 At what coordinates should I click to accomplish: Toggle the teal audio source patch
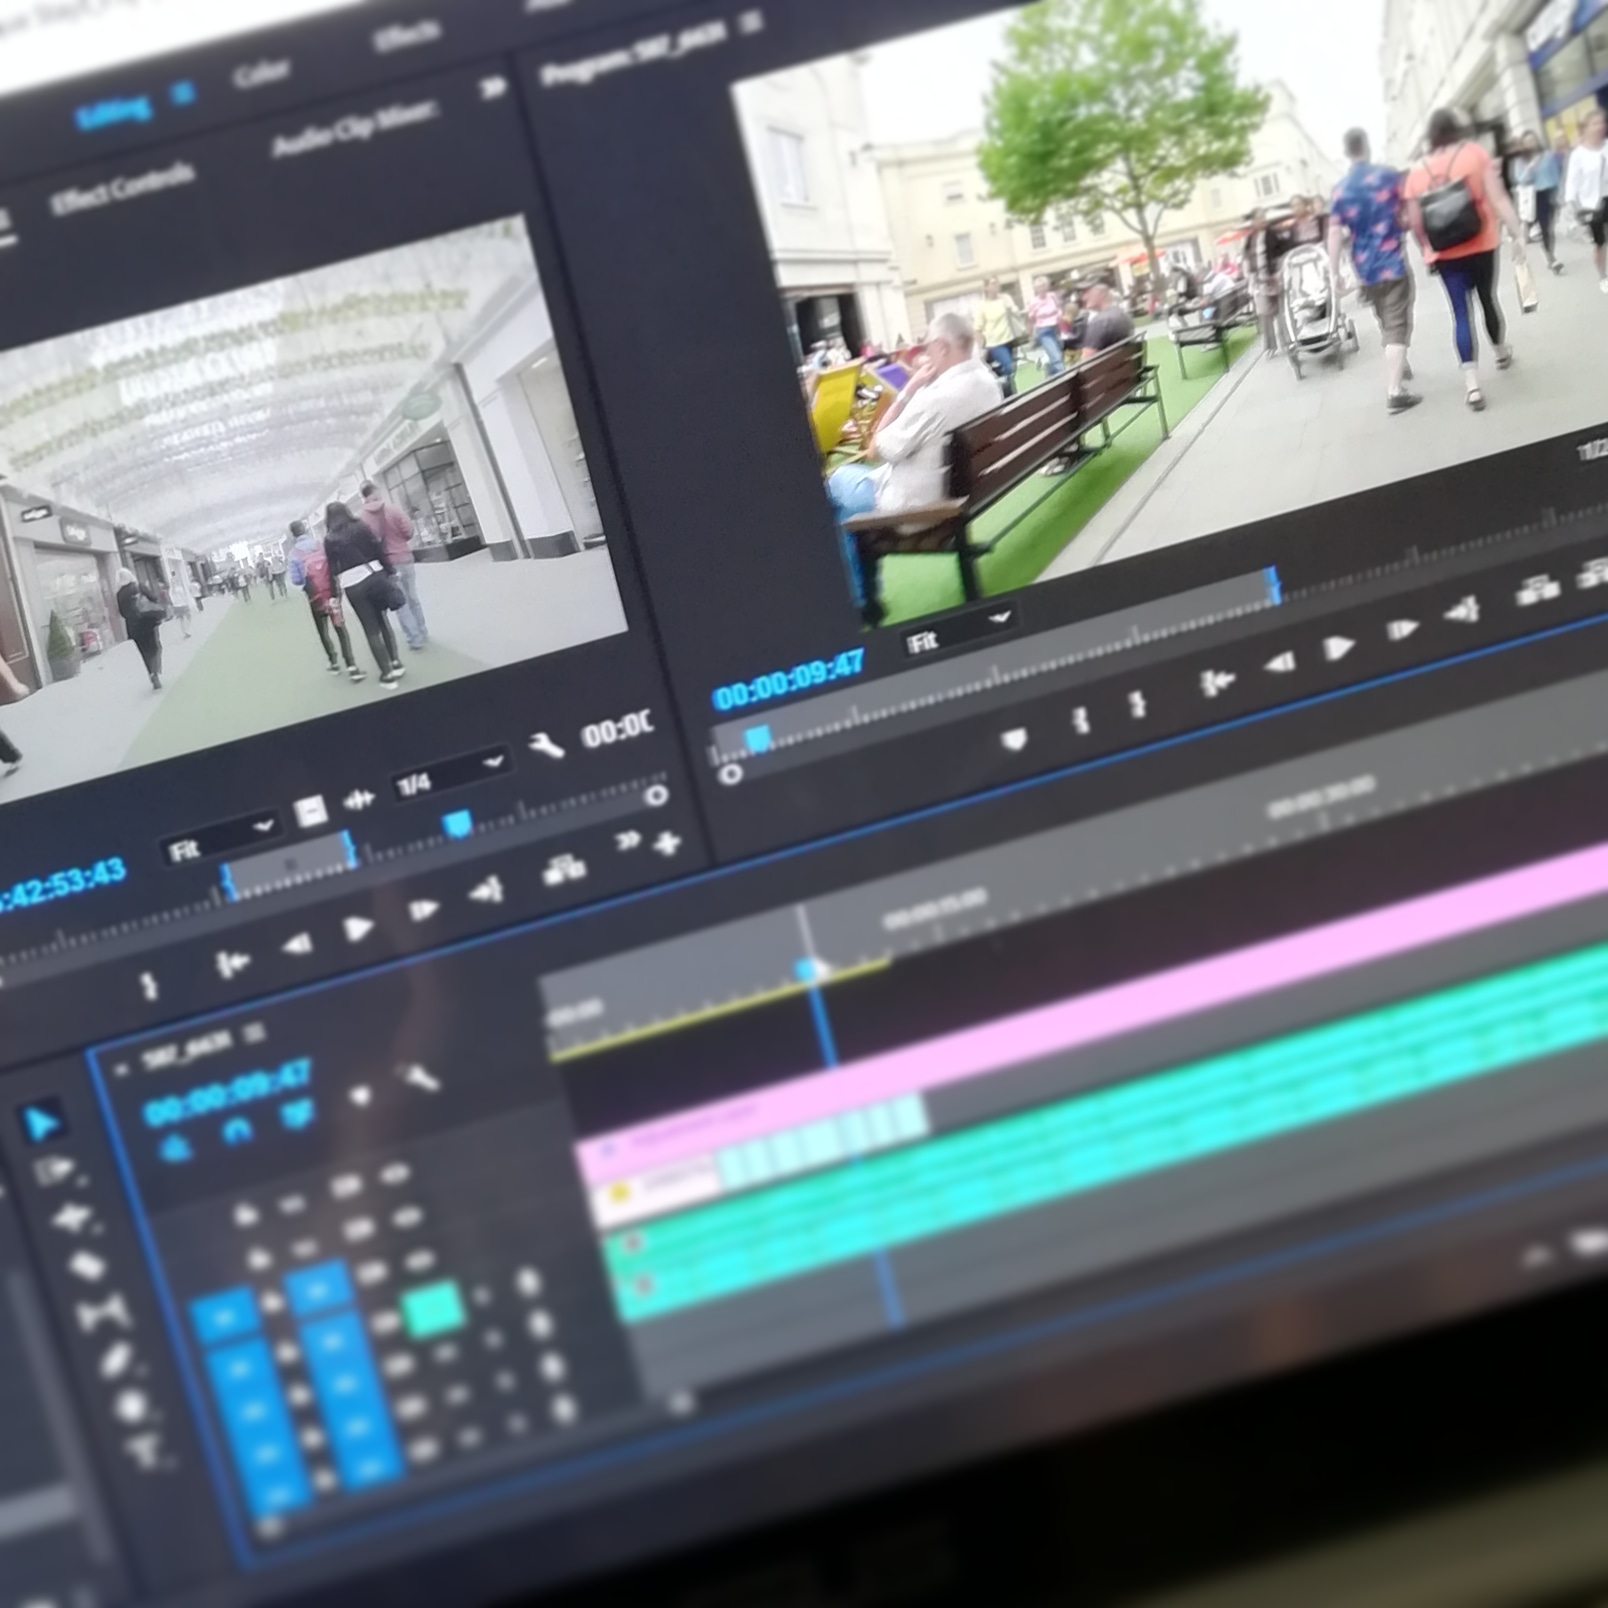pos(433,1307)
